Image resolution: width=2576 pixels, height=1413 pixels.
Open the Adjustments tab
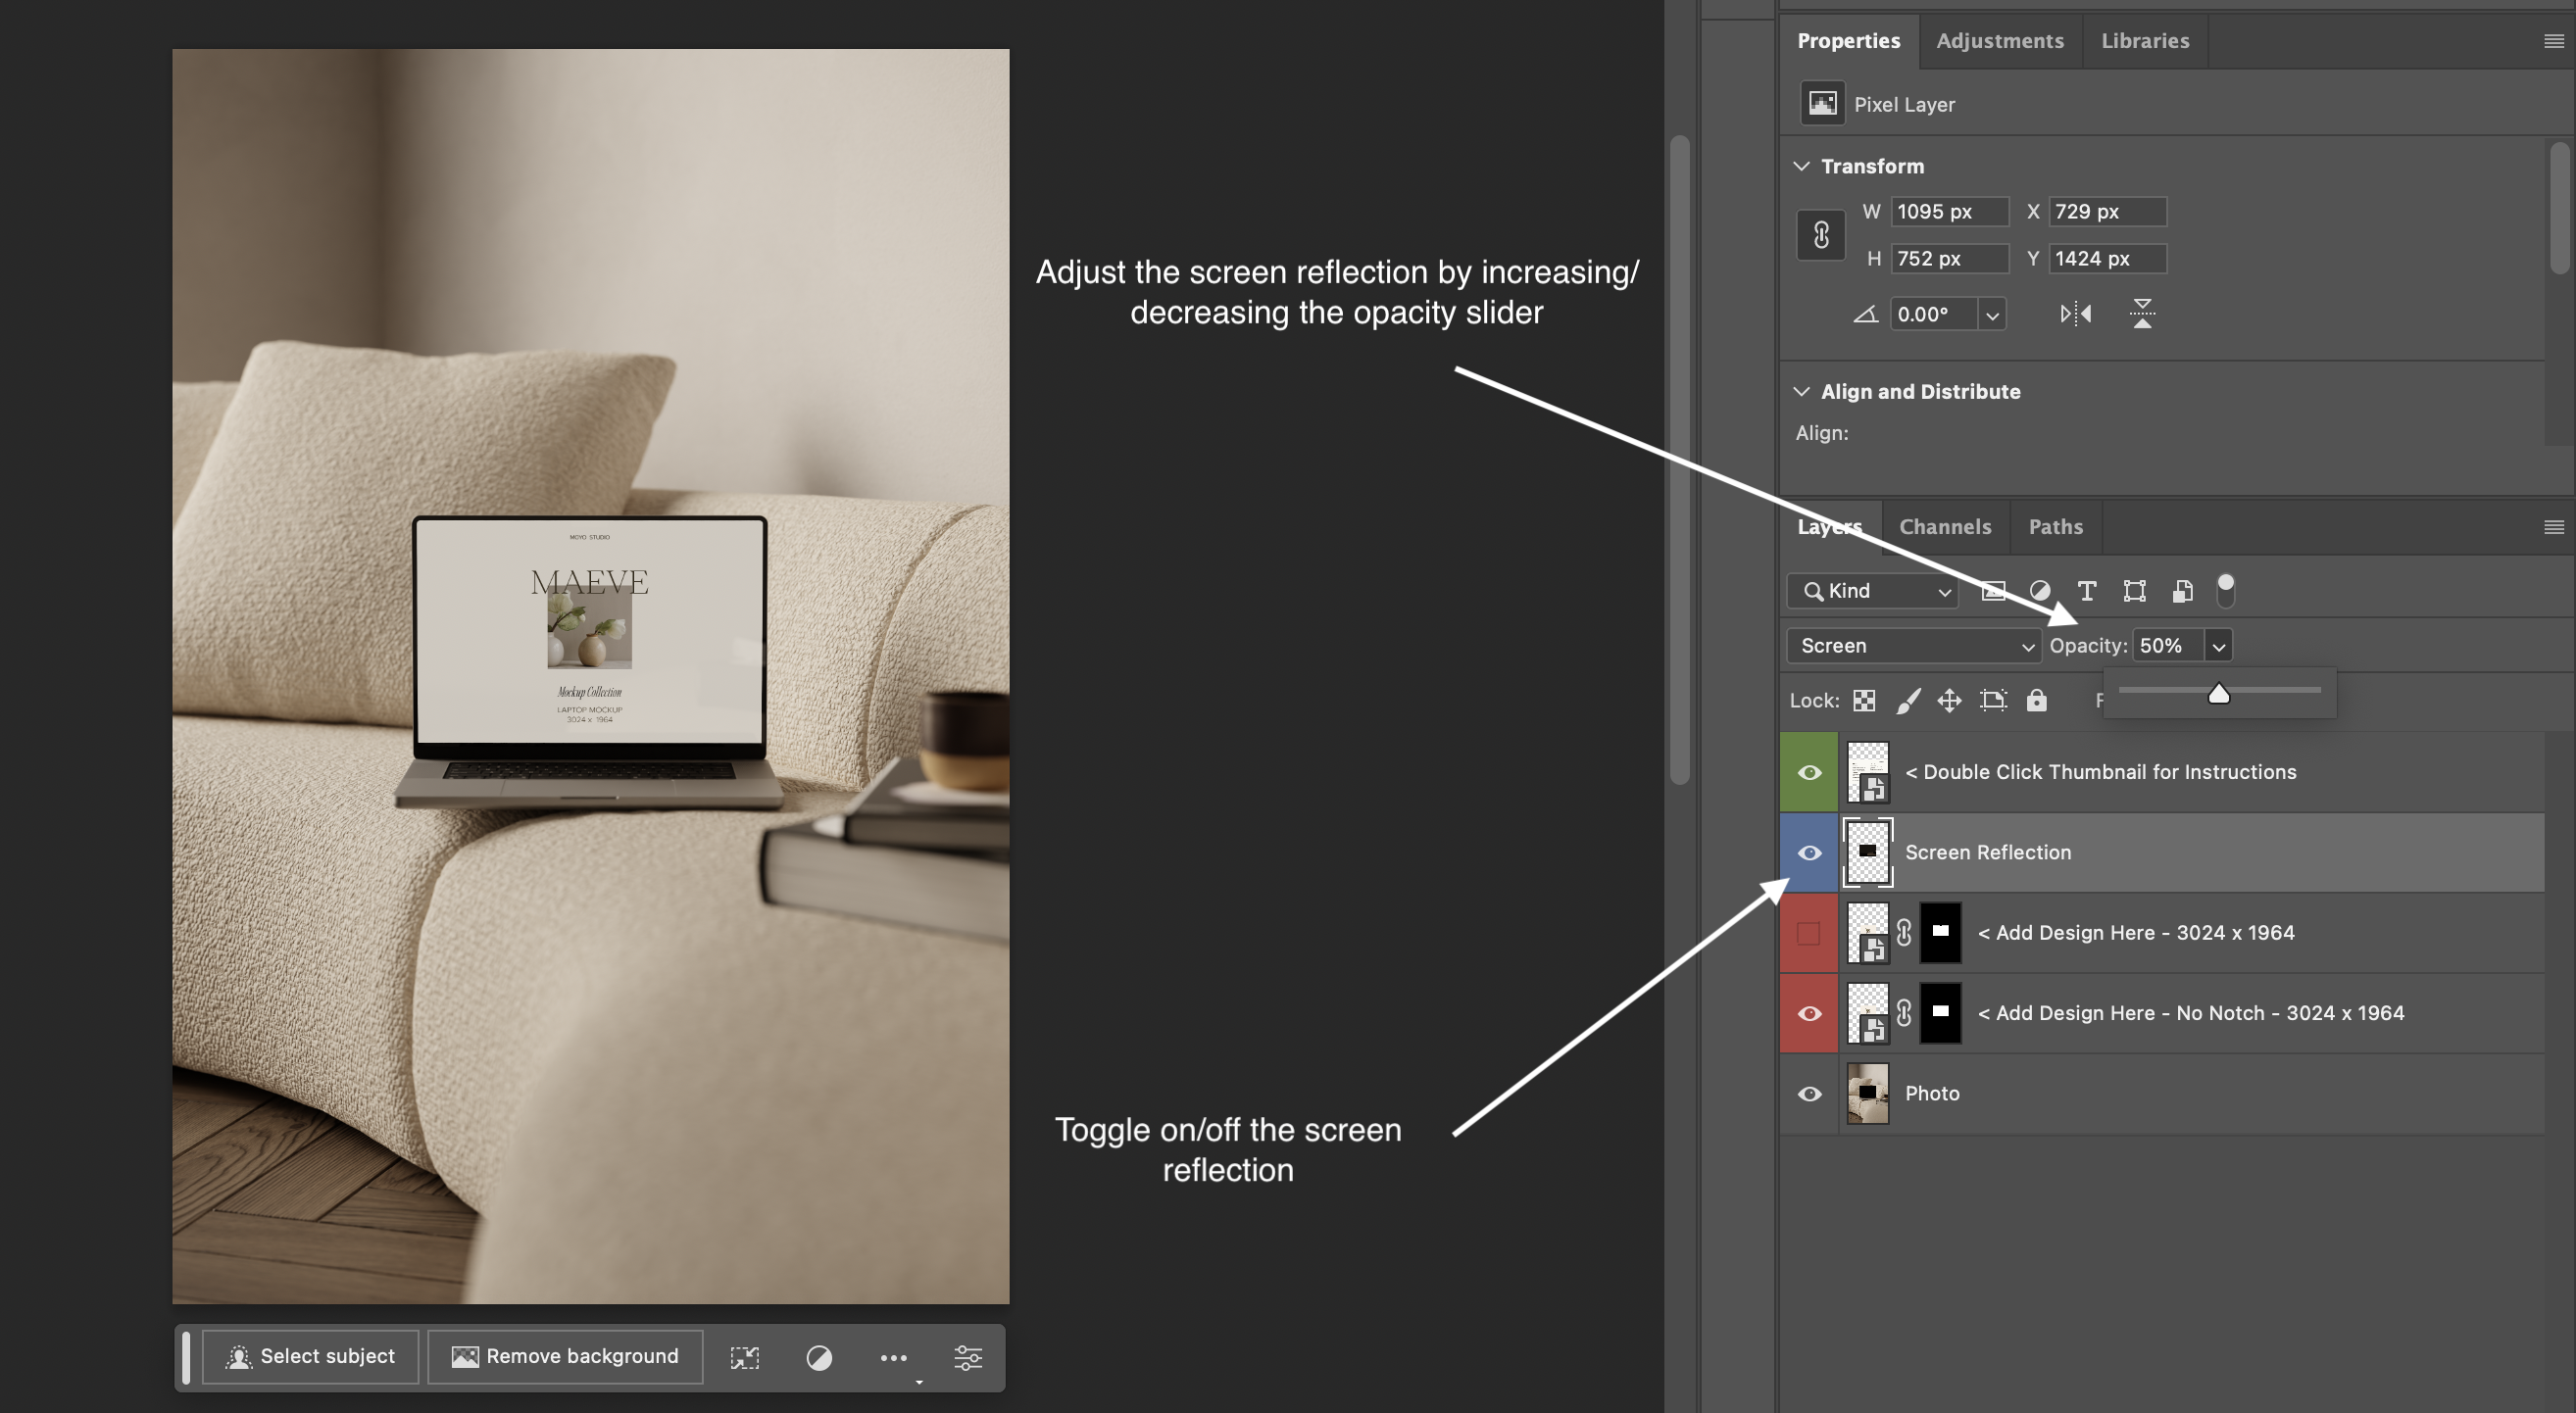pos(1999,41)
